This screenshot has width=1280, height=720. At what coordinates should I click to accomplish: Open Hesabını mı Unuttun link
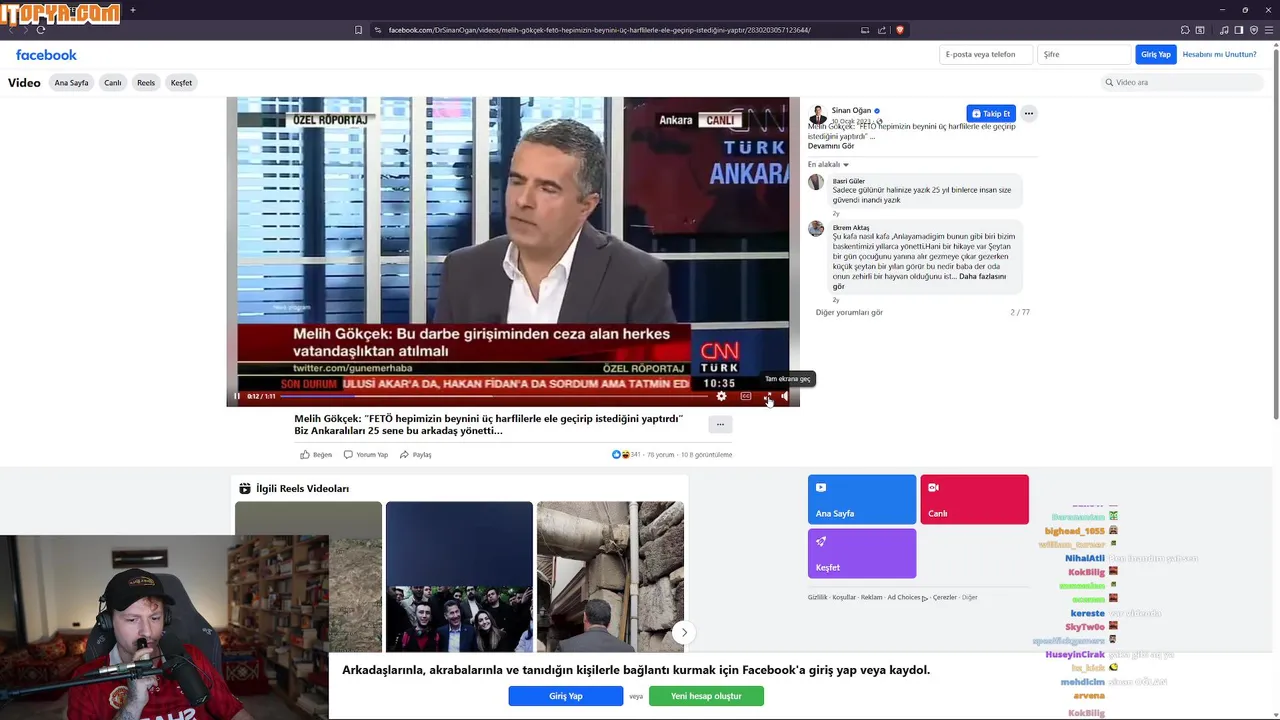coord(1219,54)
